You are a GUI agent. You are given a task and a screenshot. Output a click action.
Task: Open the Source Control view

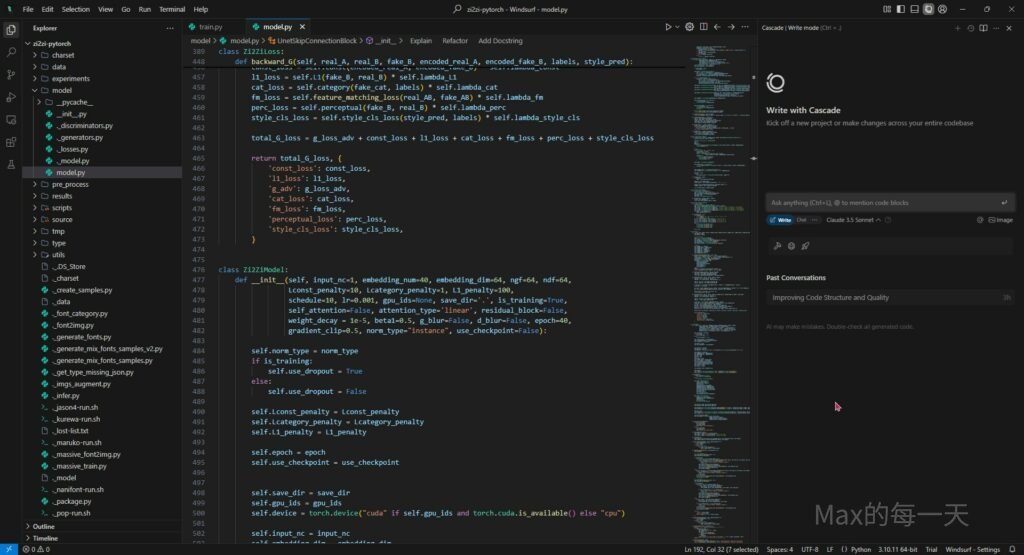pyautogui.click(x=11, y=75)
